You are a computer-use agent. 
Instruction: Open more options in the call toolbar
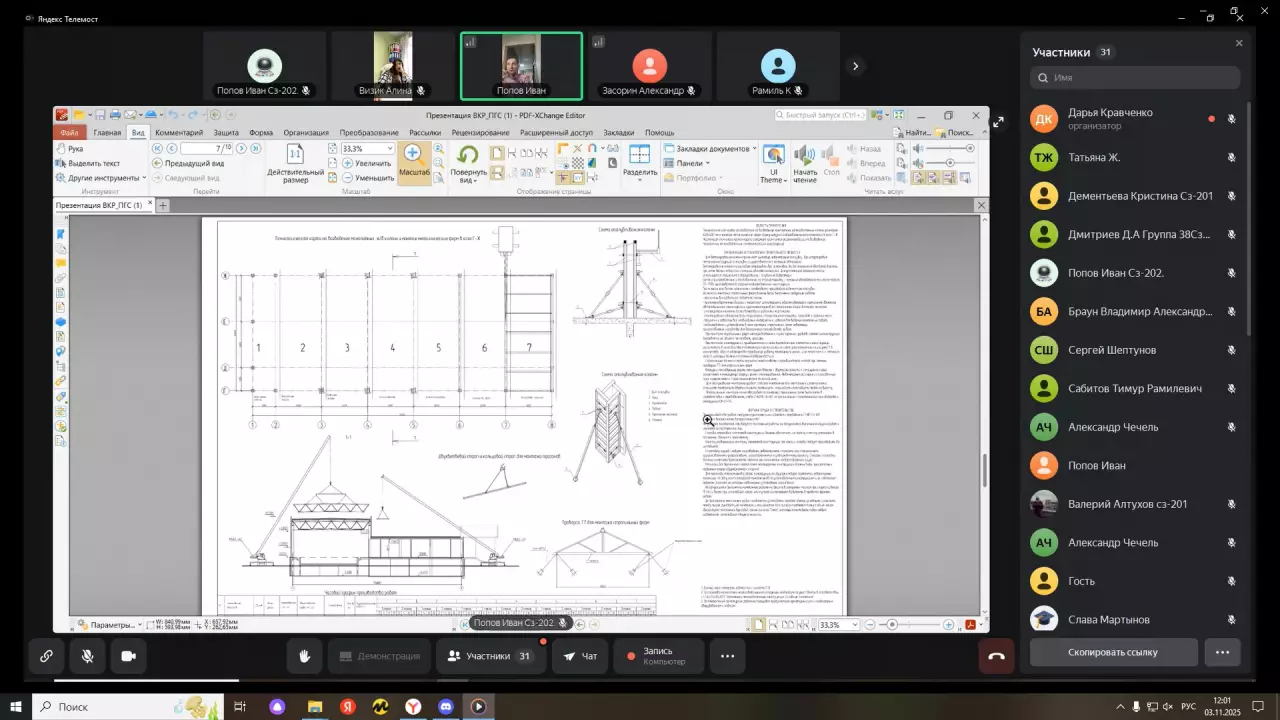point(727,656)
